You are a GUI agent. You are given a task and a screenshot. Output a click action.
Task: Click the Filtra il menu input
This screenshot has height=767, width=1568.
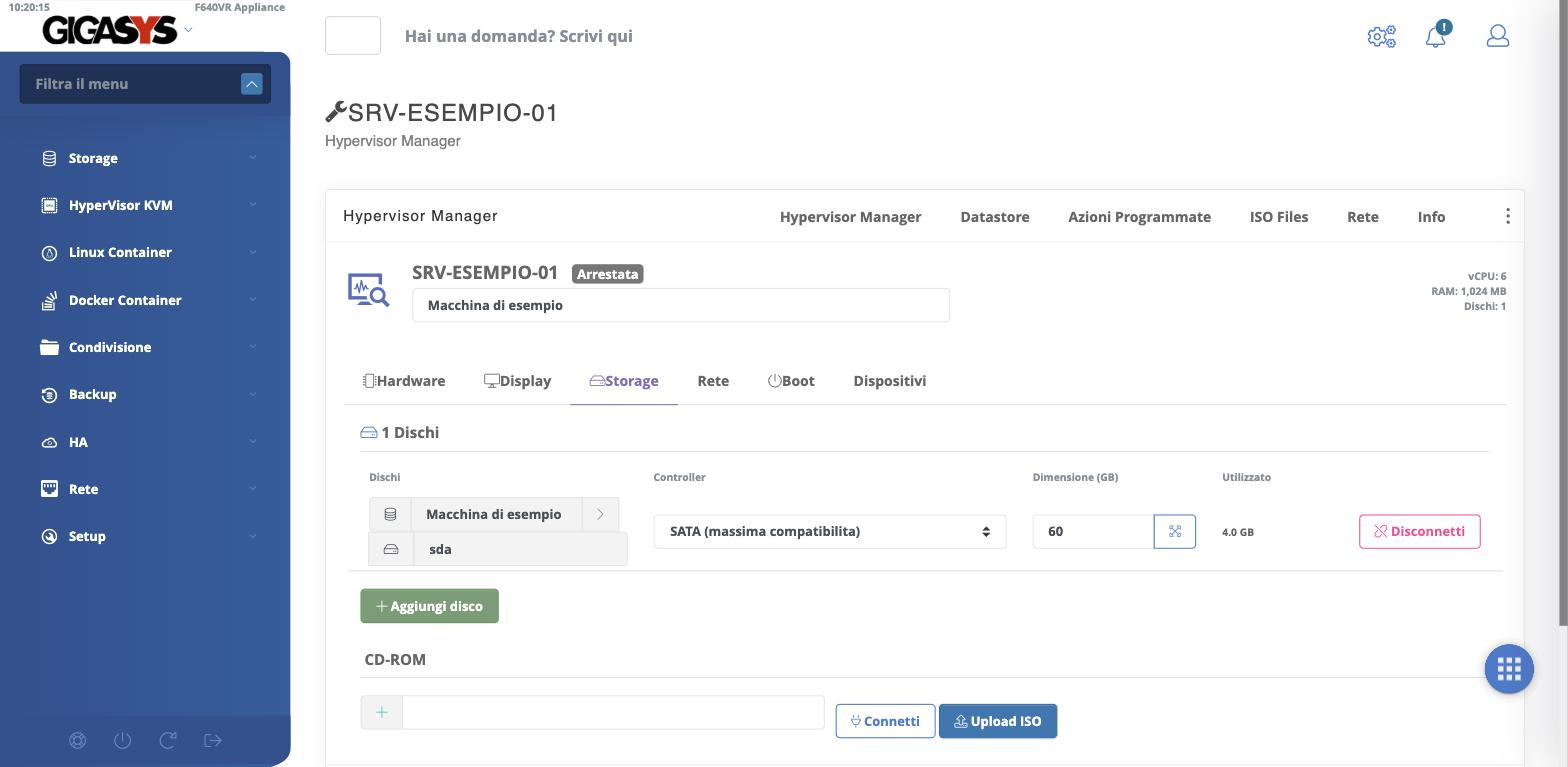tap(130, 84)
